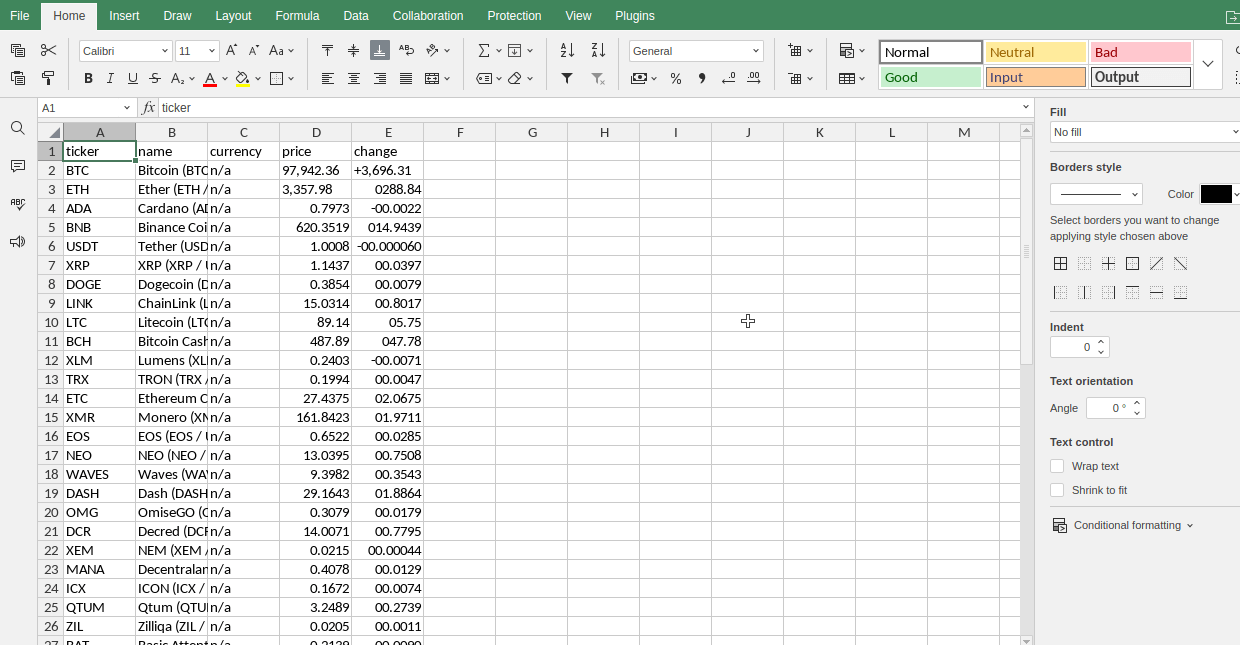Apply a filter to the data
The height and width of the screenshot is (645, 1240).
566,77
